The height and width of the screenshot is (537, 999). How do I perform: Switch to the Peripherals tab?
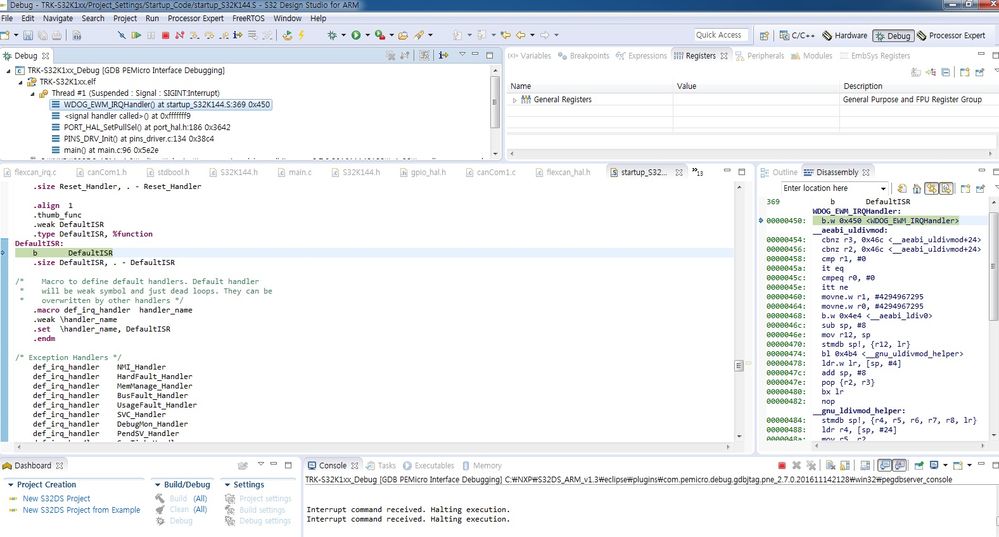[x=759, y=56]
